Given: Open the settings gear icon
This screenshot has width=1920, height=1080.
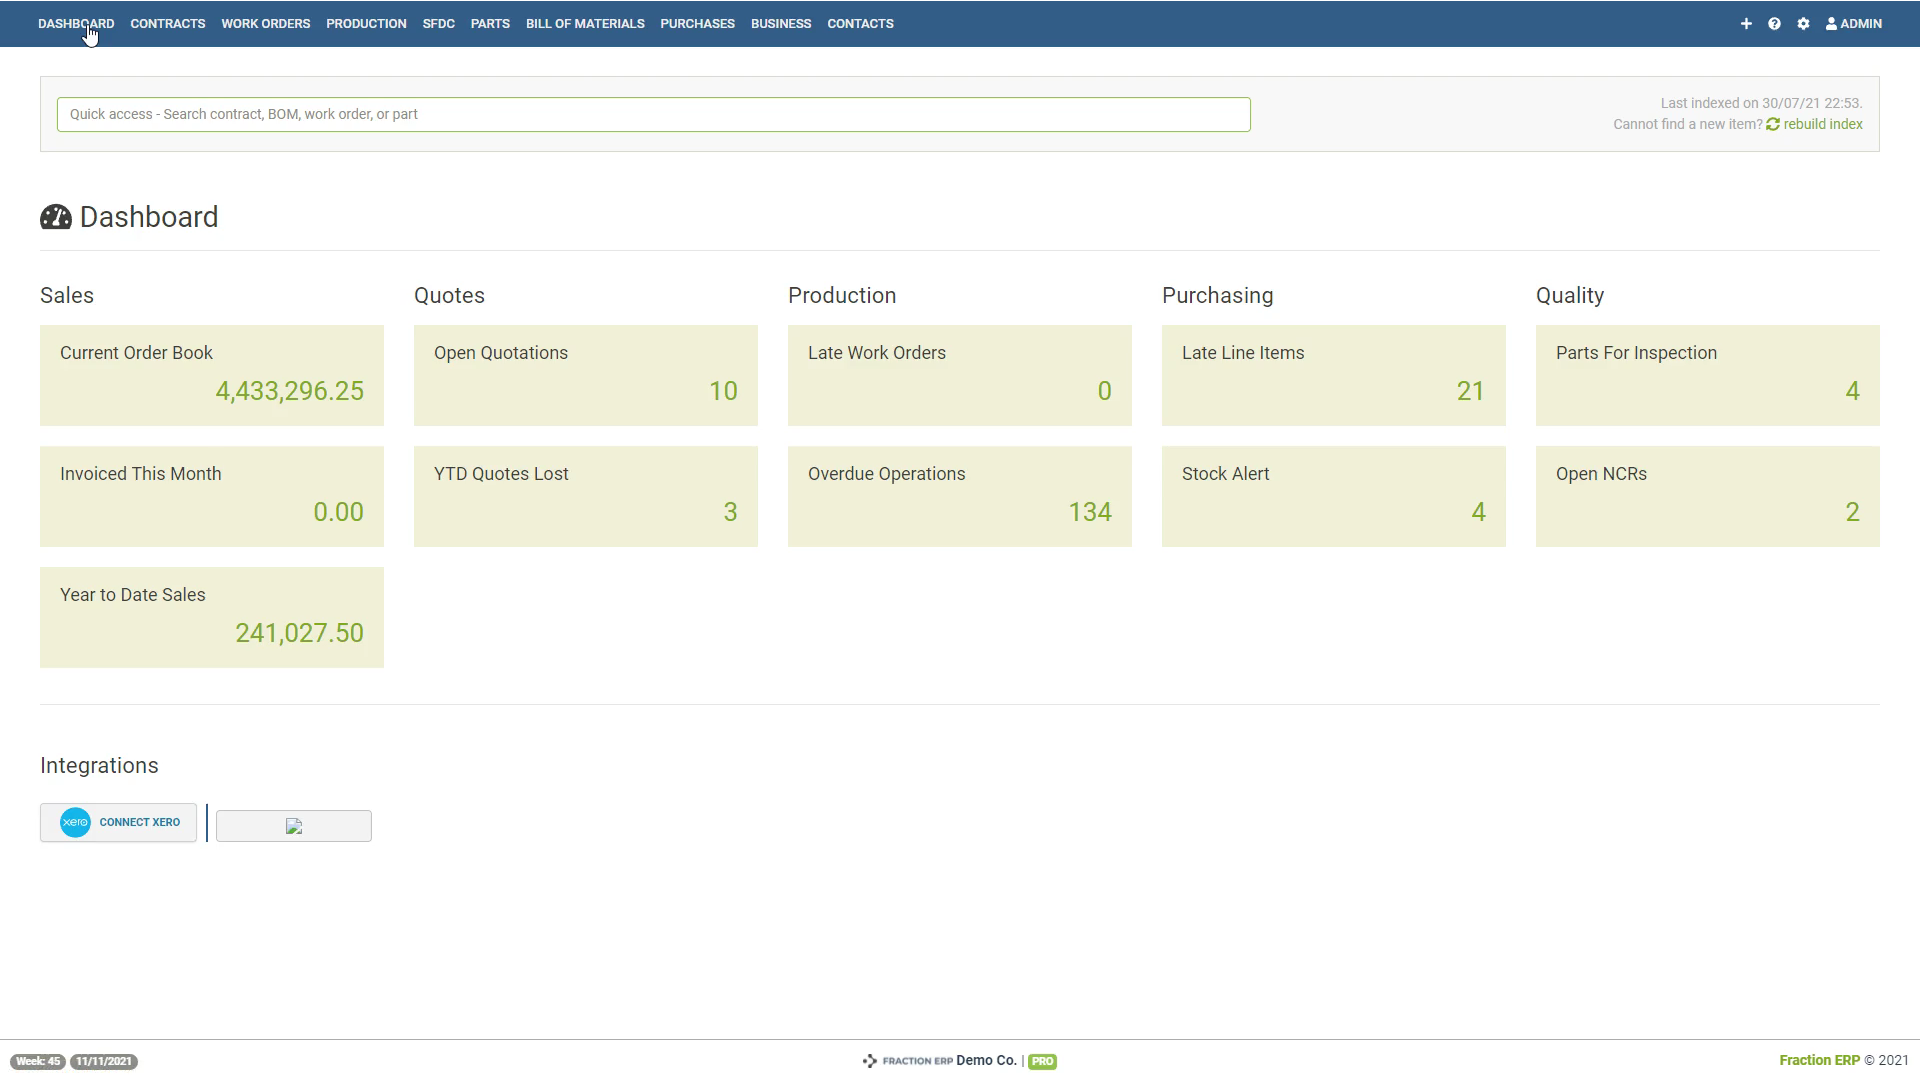Looking at the screenshot, I should click(x=1803, y=23).
